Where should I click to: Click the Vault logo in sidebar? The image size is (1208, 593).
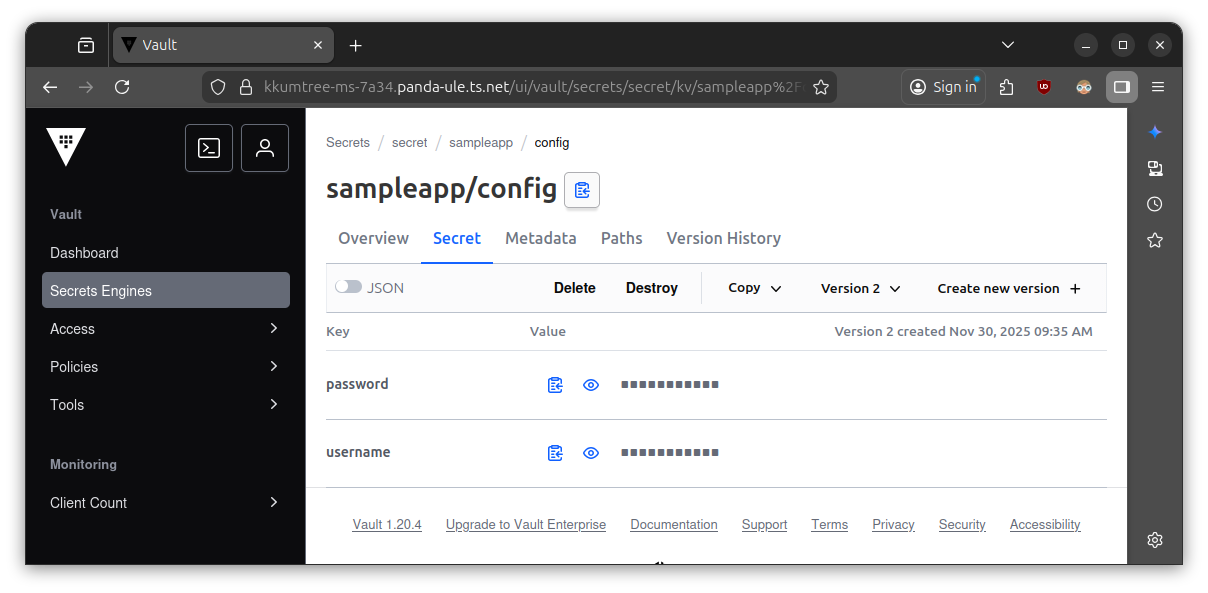tap(66, 147)
